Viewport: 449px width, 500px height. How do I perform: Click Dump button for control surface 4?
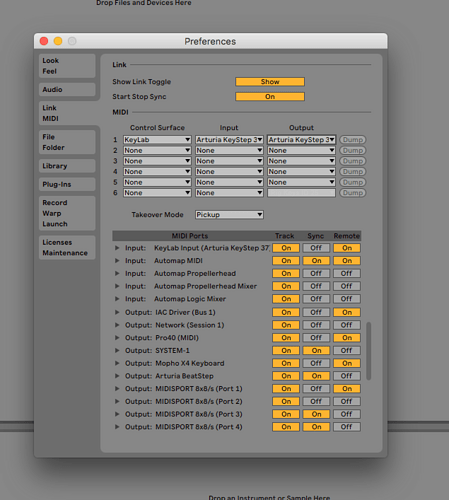pyautogui.click(x=353, y=172)
